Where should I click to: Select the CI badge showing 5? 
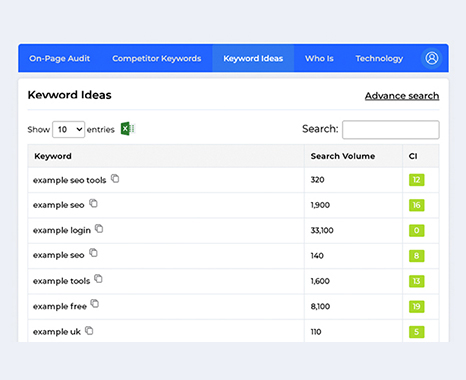pos(417,332)
